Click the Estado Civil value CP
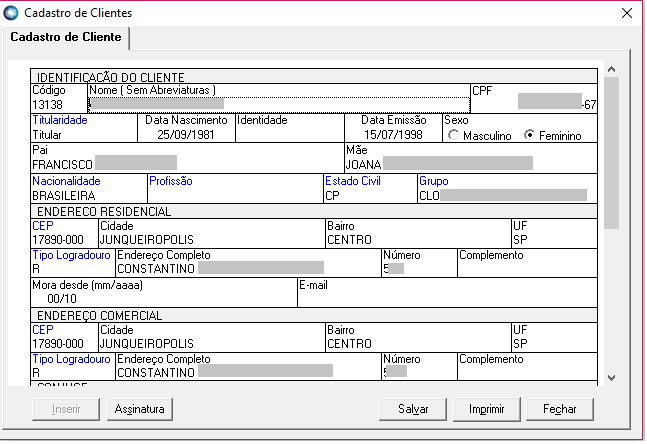 [332, 196]
